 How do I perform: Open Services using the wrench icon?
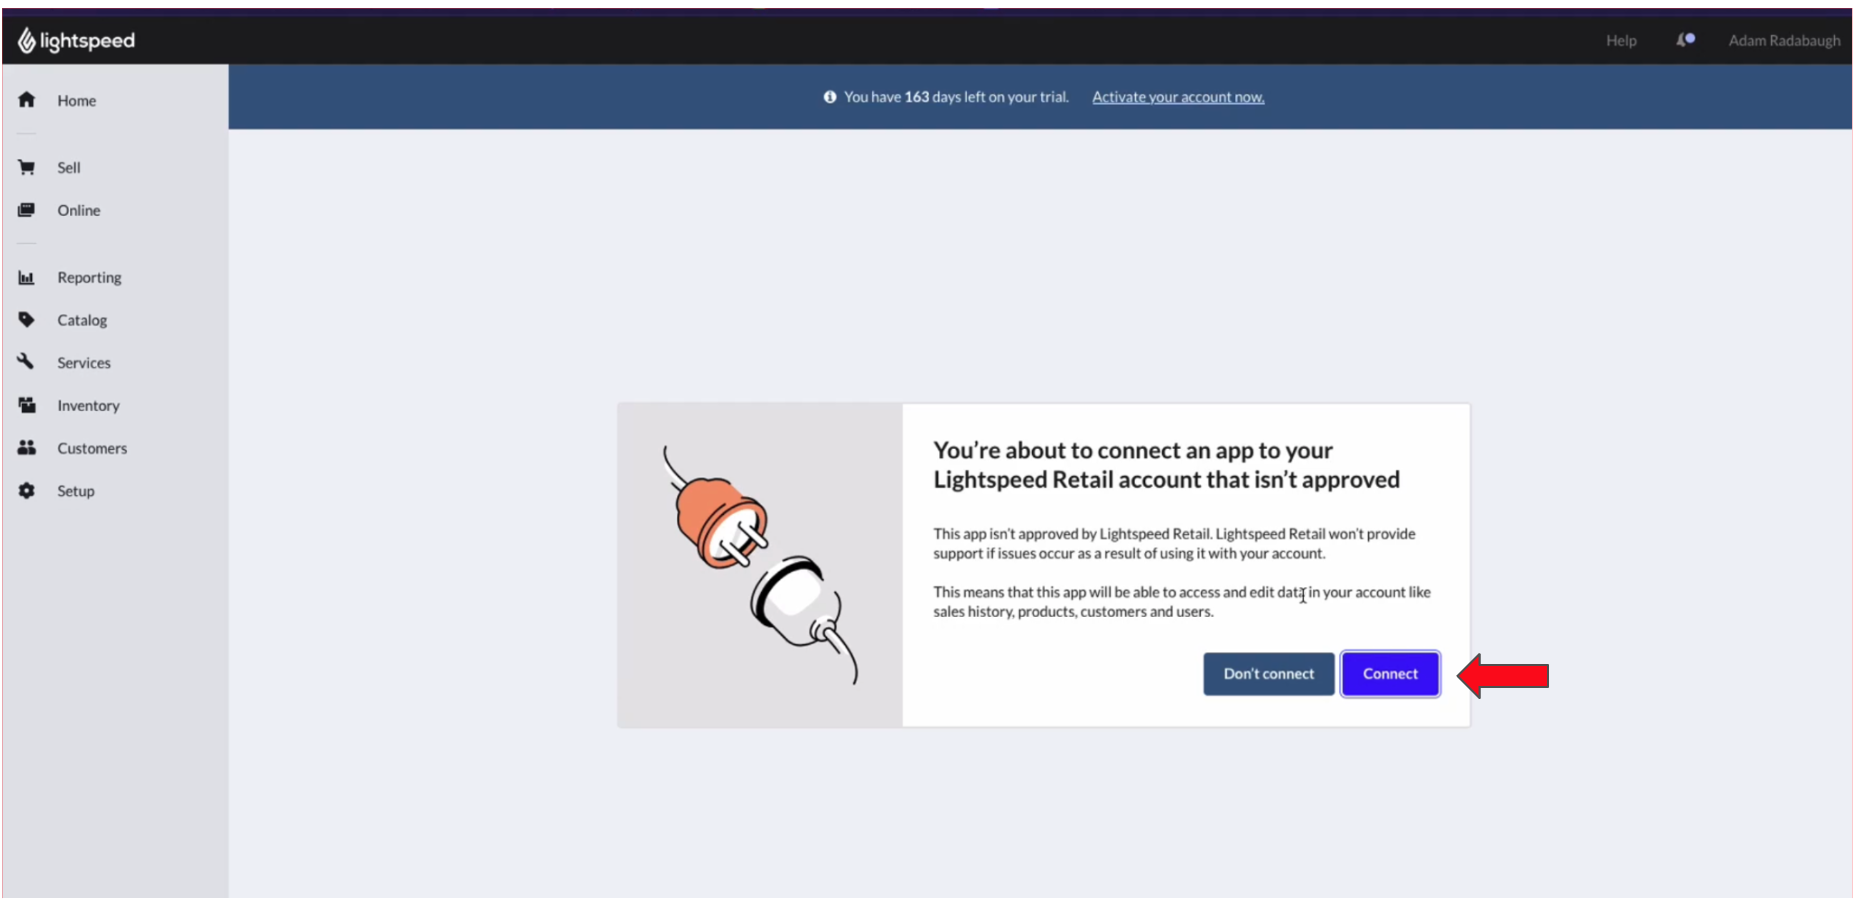point(27,362)
